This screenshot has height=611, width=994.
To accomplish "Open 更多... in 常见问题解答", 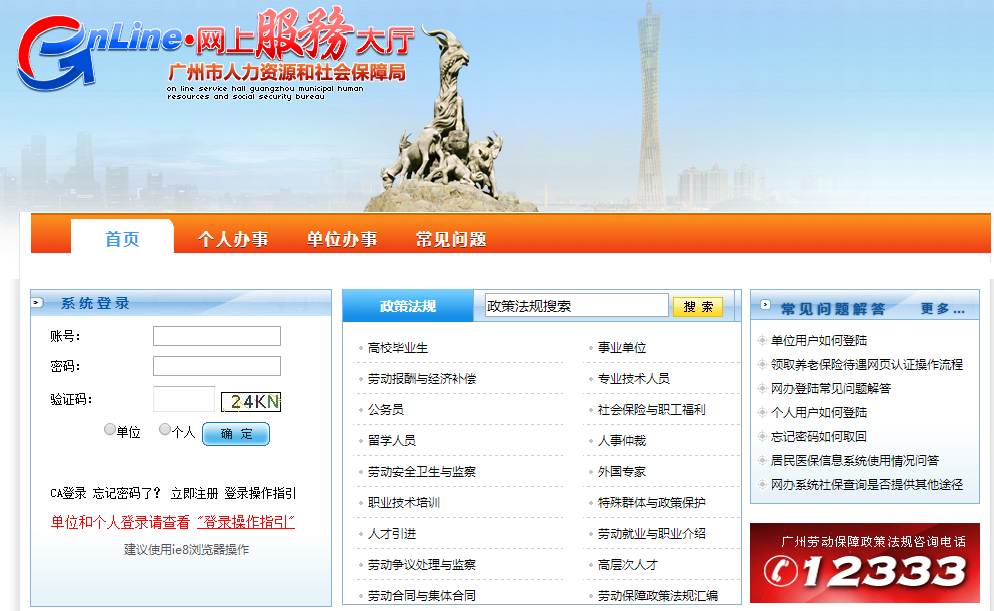I will [942, 309].
